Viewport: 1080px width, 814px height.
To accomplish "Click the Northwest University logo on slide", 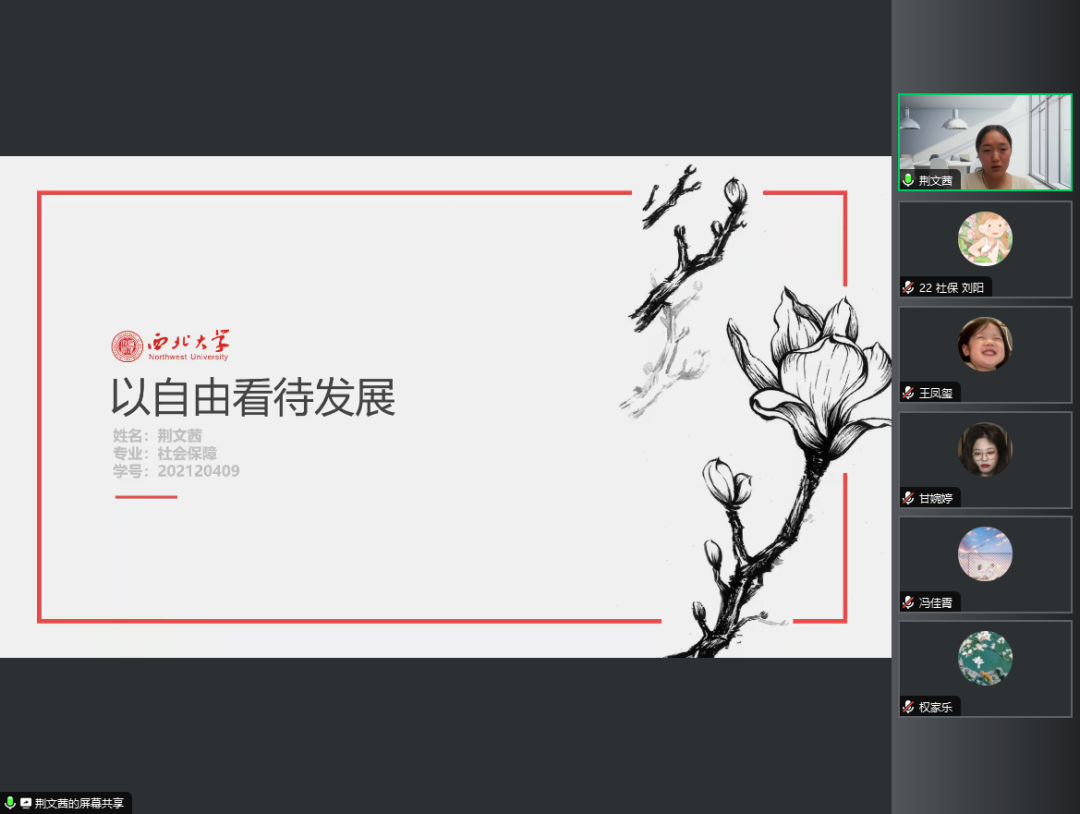I will pos(170,346).
